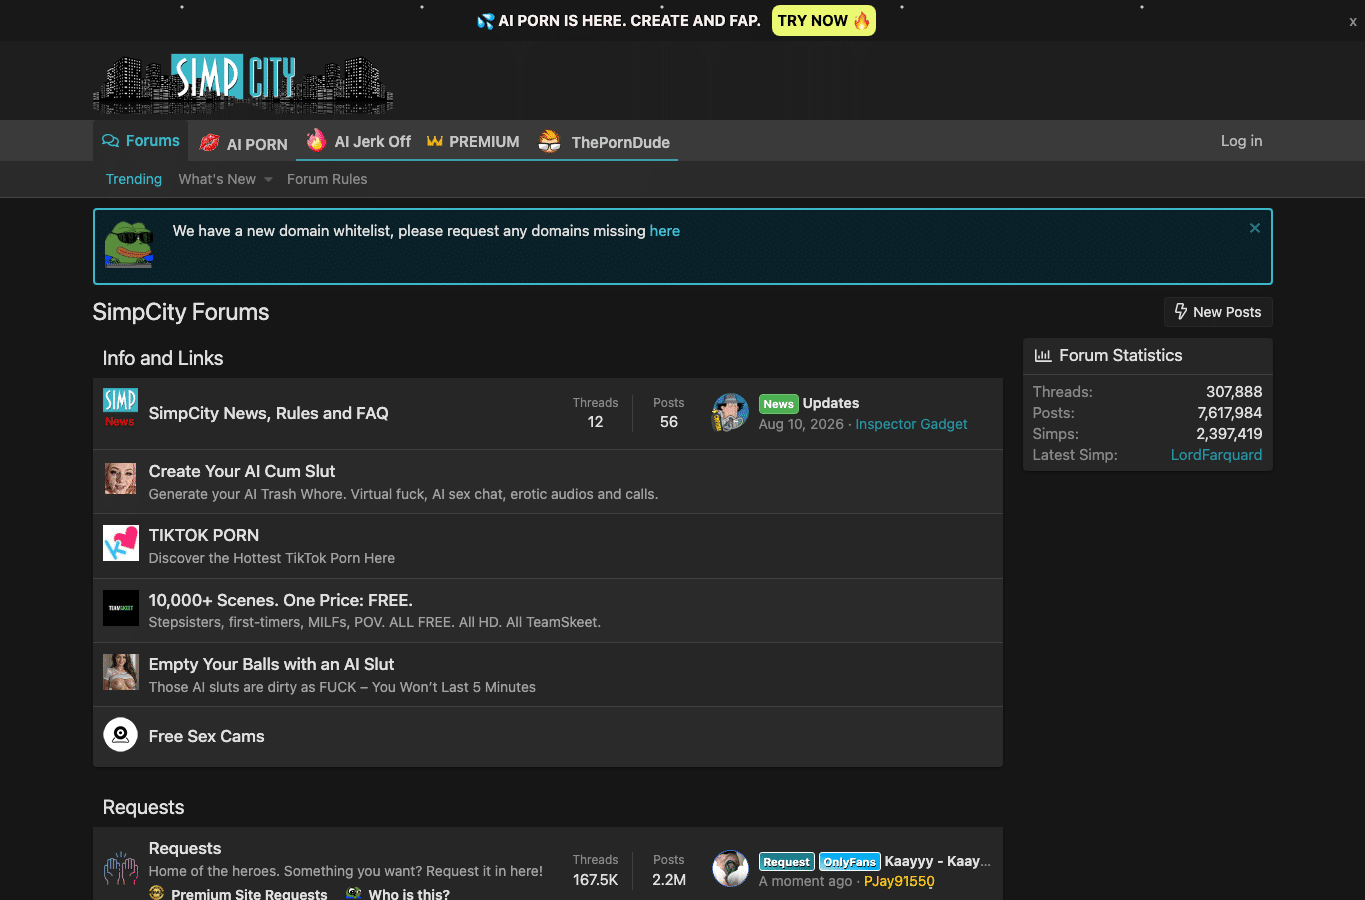Click the Forums speech-bubble icon
Image resolution: width=1365 pixels, height=900 pixels.
click(x=110, y=141)
